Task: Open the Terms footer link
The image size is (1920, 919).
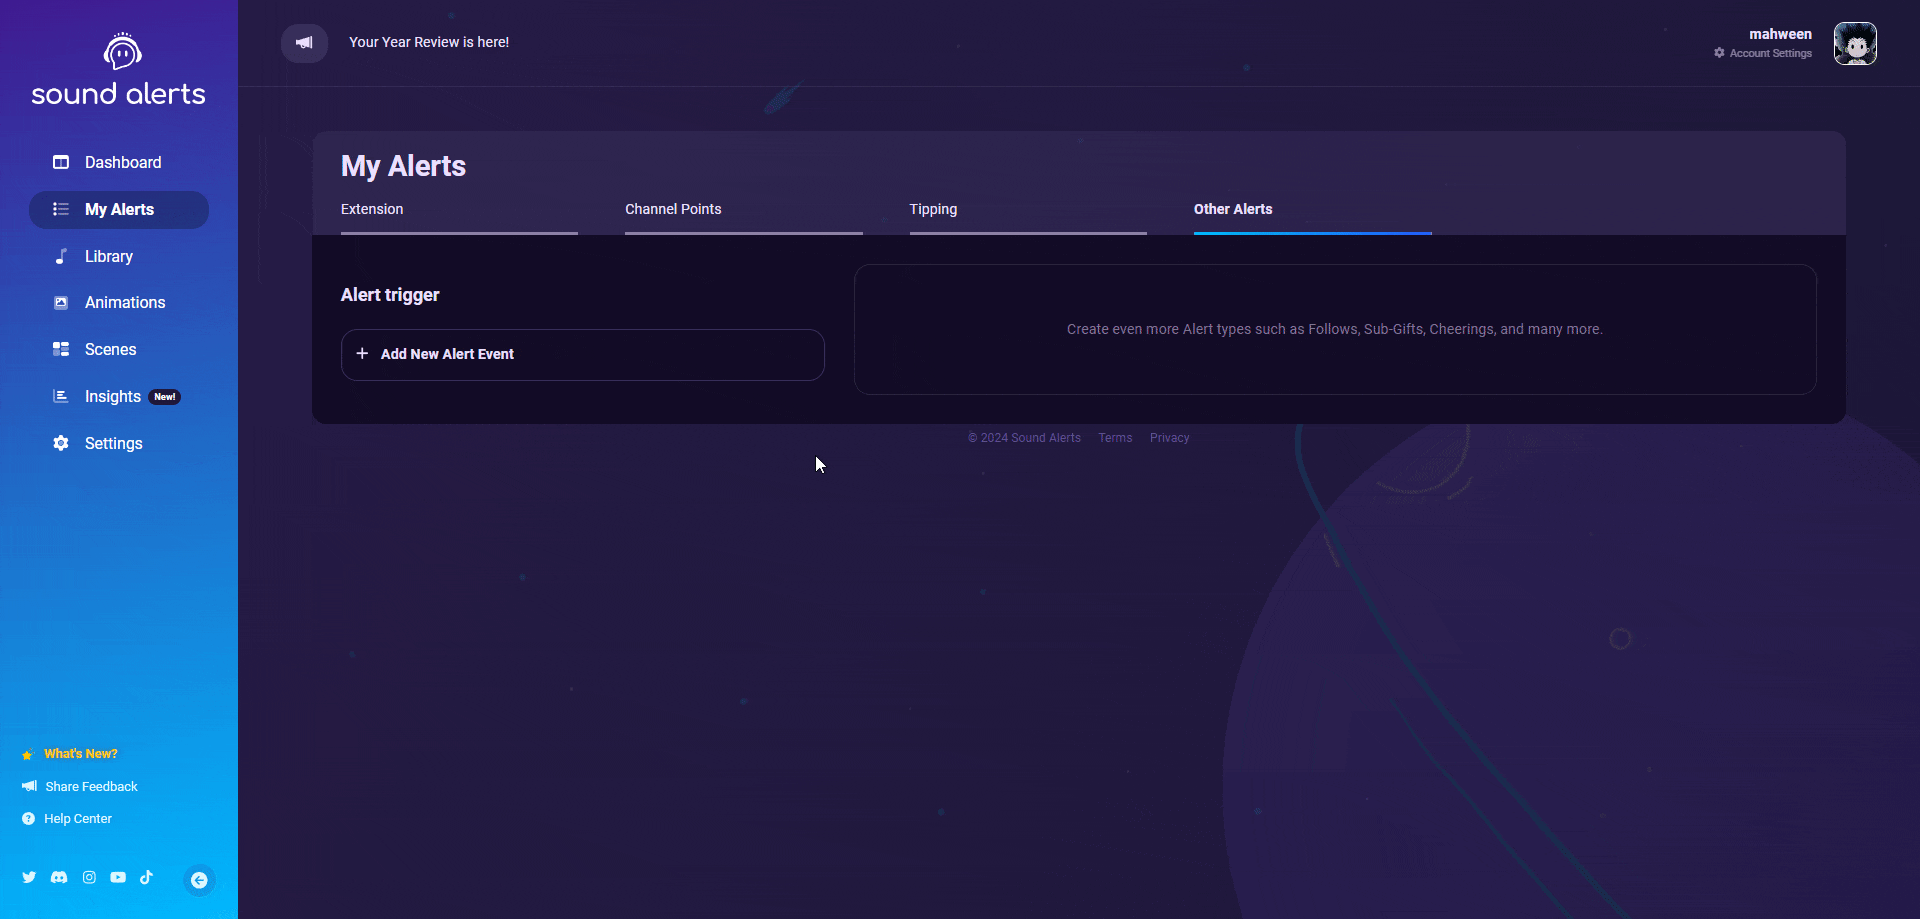Action: 1115,438
